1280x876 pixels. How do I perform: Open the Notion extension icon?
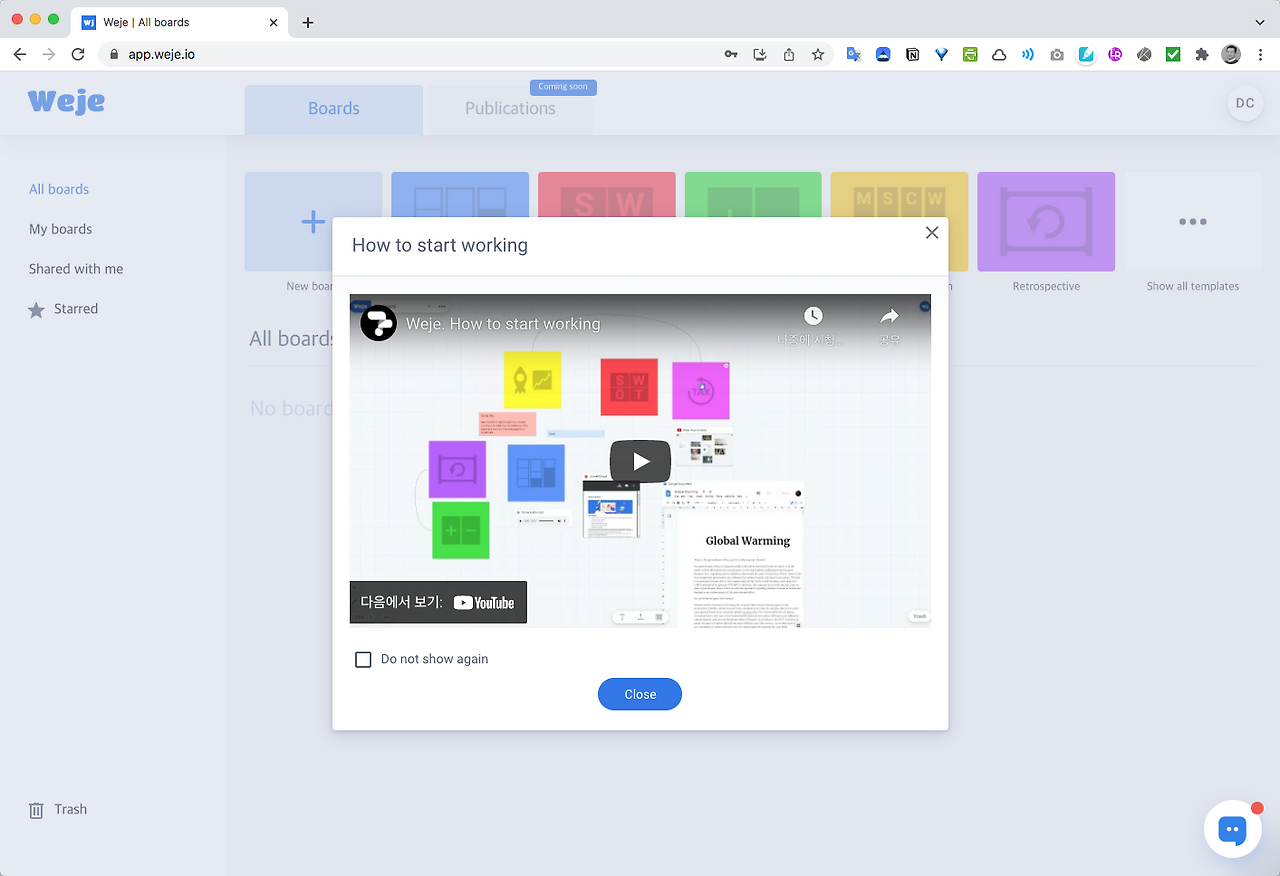pos(912,55)
